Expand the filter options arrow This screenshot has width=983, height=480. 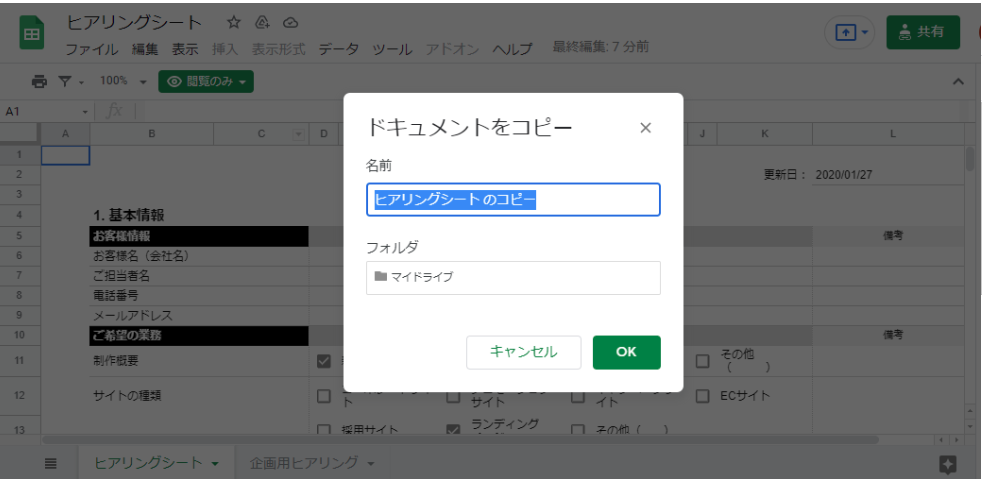pos(81,82)
